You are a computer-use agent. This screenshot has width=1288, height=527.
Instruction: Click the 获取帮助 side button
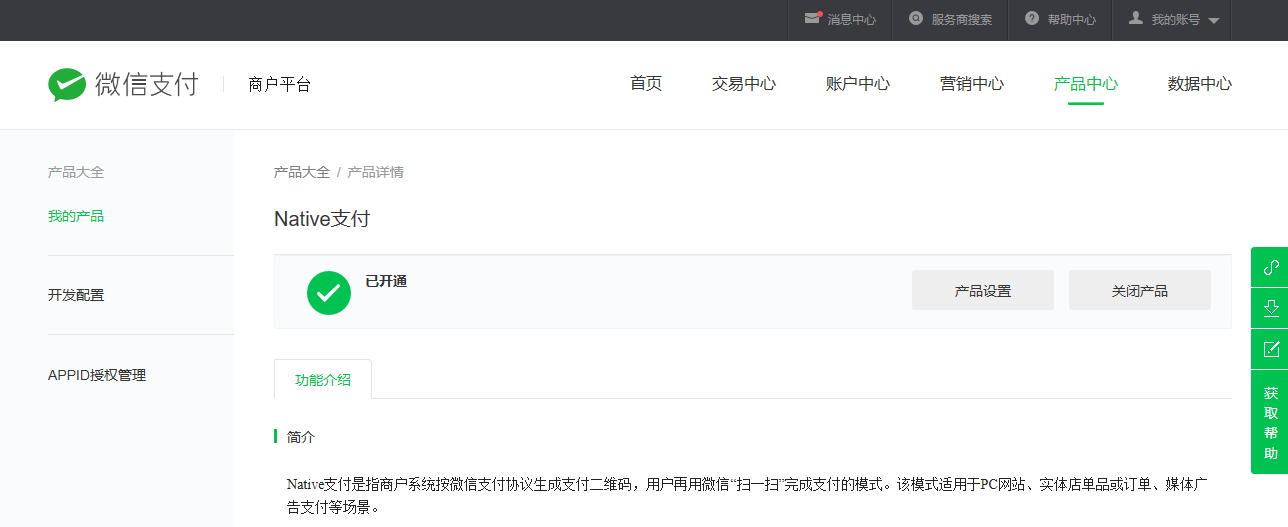coord(1271,422)
